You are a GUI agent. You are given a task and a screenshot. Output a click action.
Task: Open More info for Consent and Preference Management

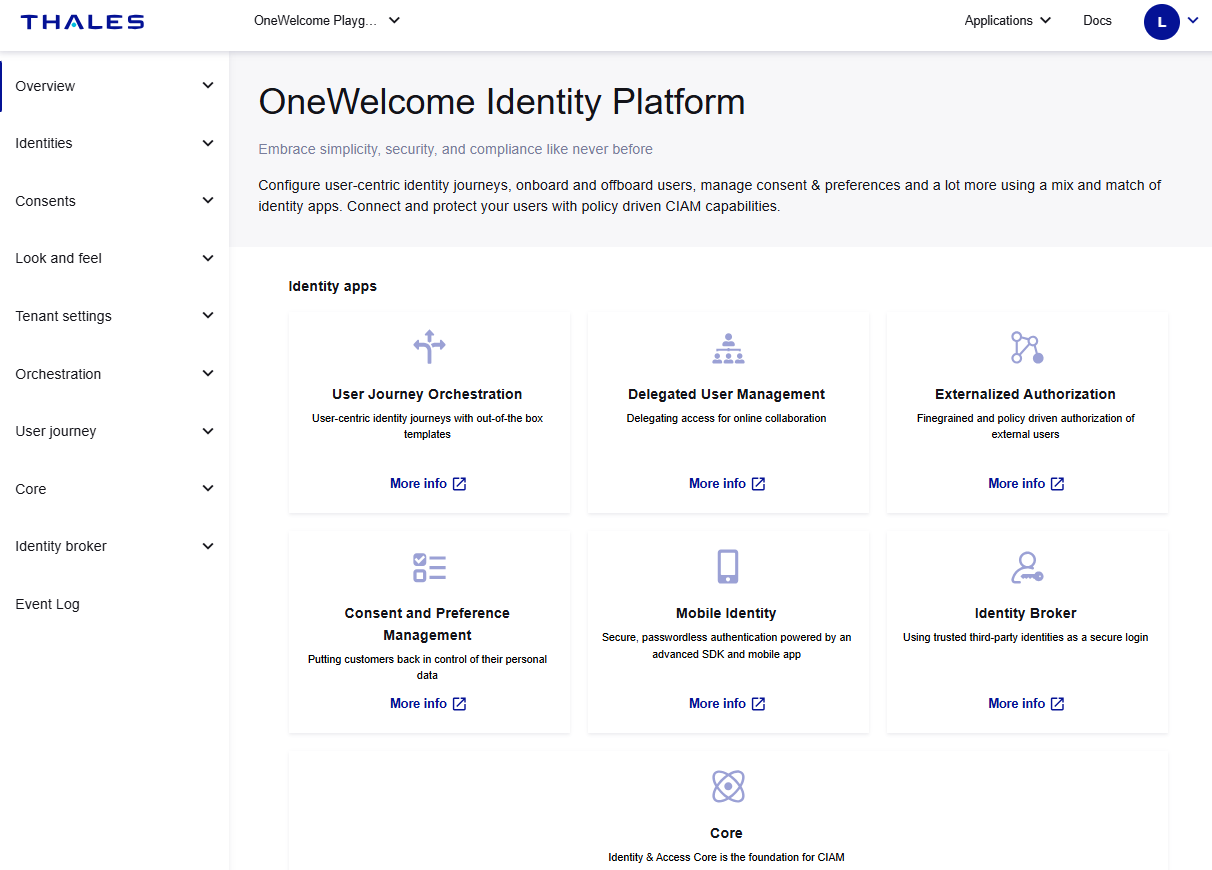coord(428,704)
